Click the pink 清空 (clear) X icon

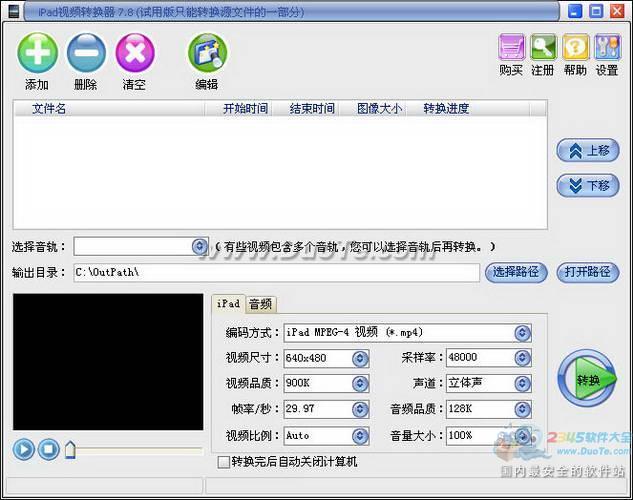click(x=135, y=53)
